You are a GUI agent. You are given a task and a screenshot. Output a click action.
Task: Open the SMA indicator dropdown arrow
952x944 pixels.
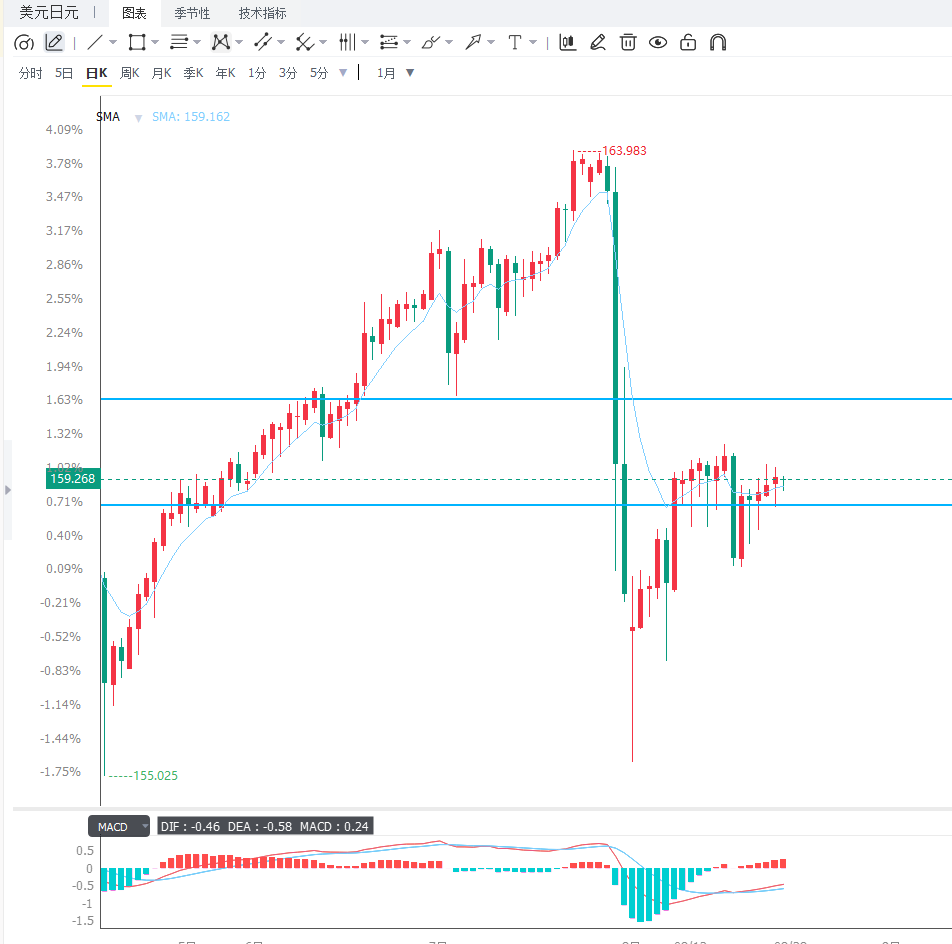click(138, 118)
